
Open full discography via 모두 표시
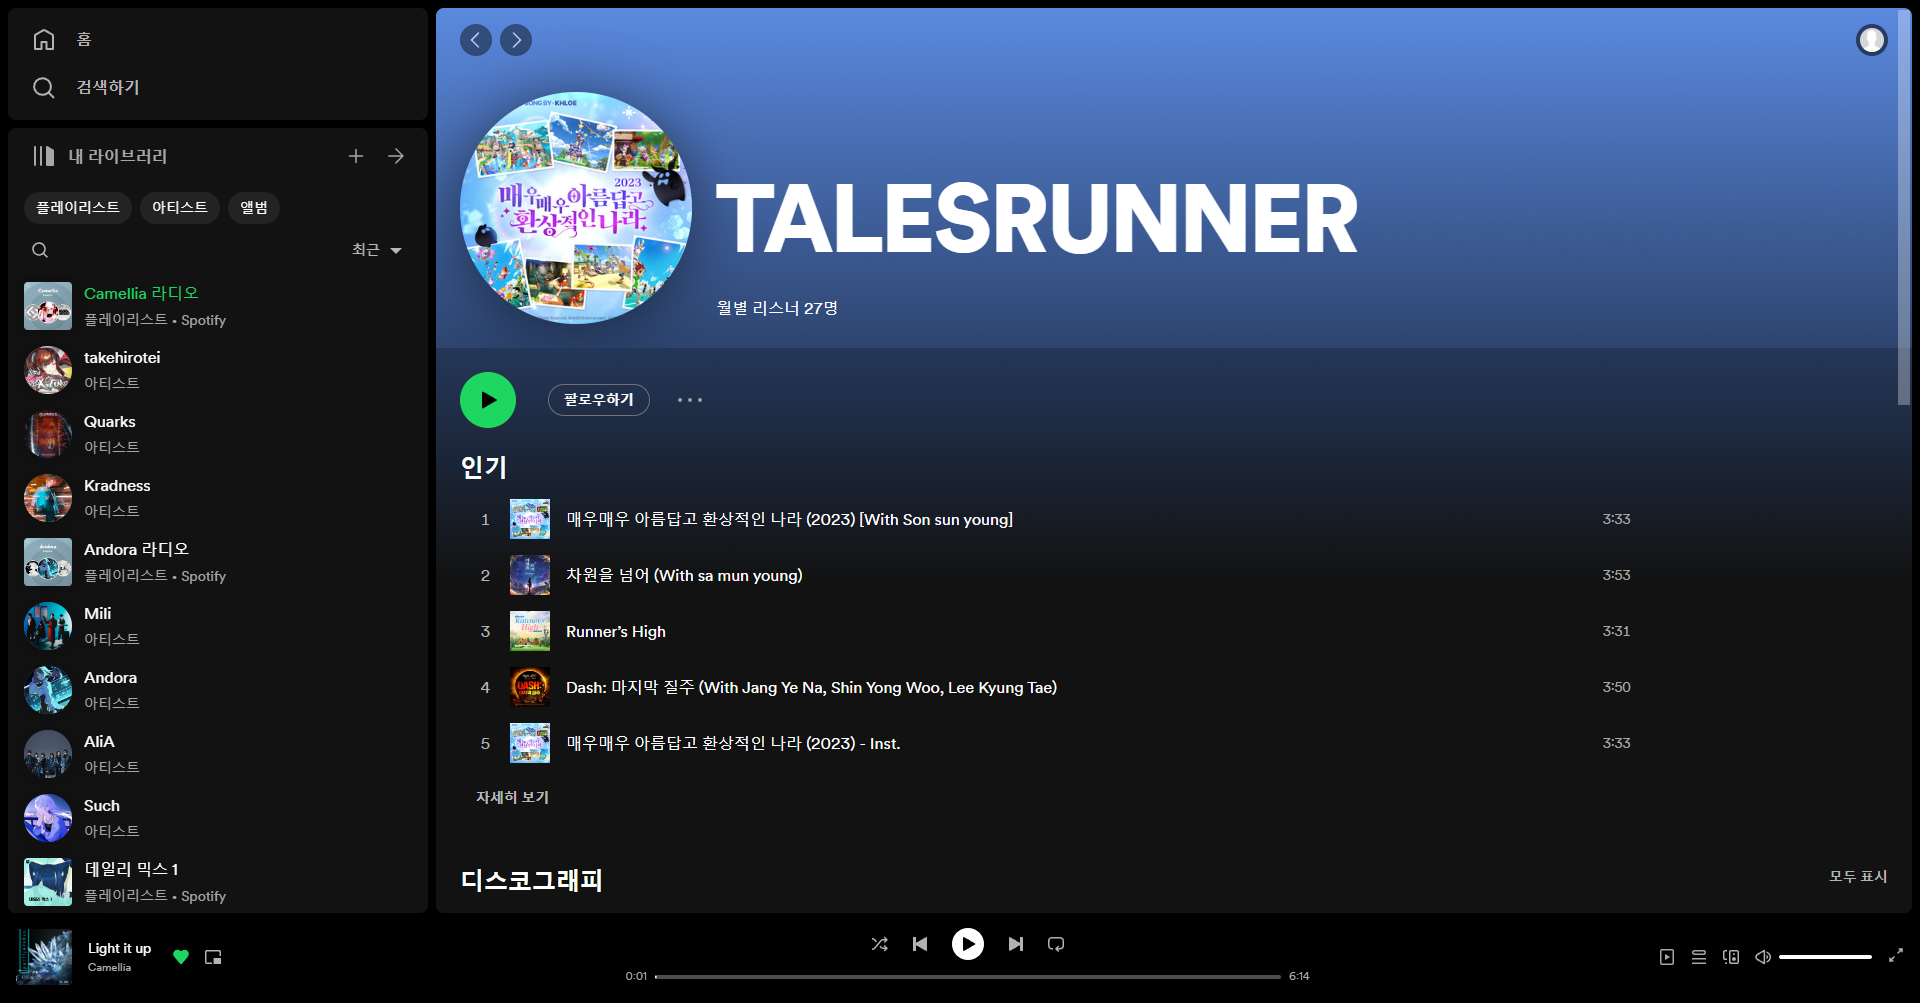(x=1858, y=876)
